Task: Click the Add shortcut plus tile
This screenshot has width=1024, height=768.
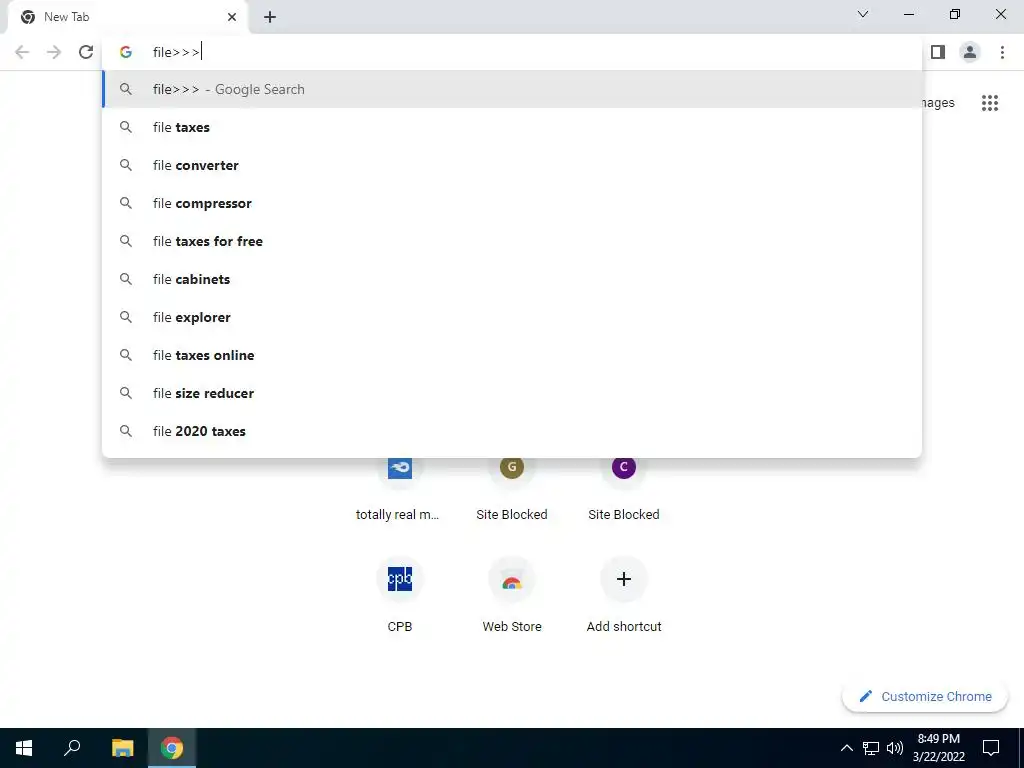Action: (x=624, y=594)
